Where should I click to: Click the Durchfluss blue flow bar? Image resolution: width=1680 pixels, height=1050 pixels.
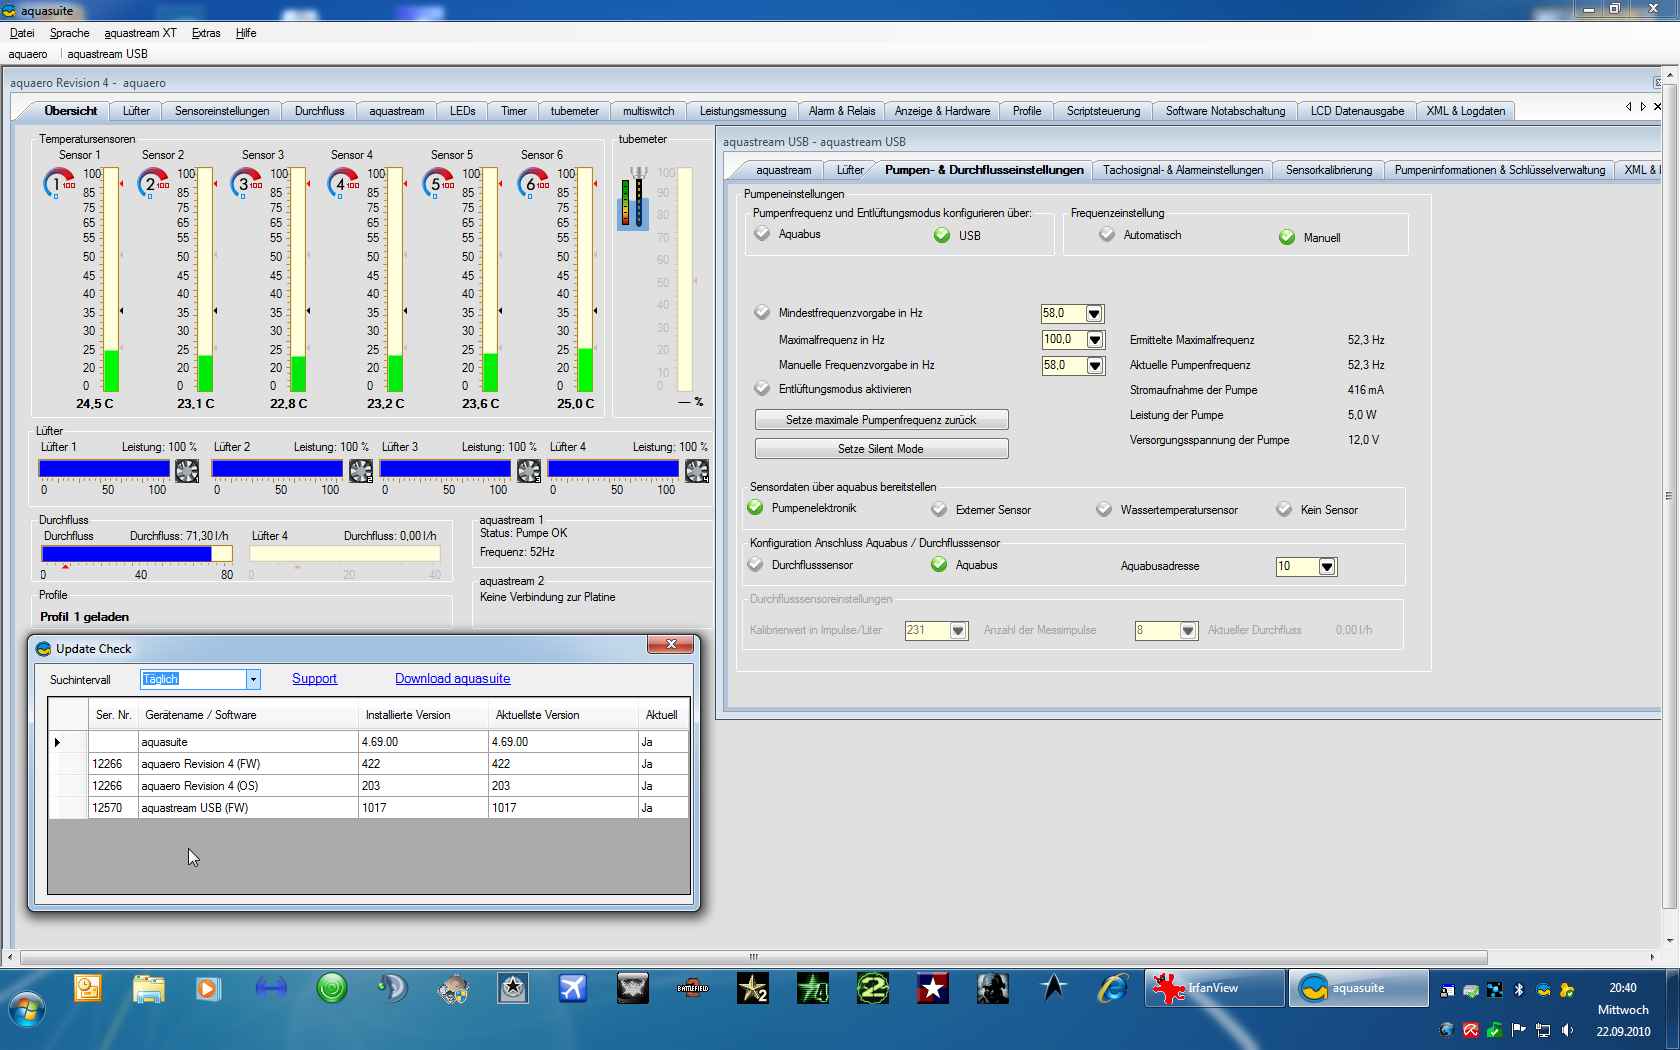[x=126, y=554]
